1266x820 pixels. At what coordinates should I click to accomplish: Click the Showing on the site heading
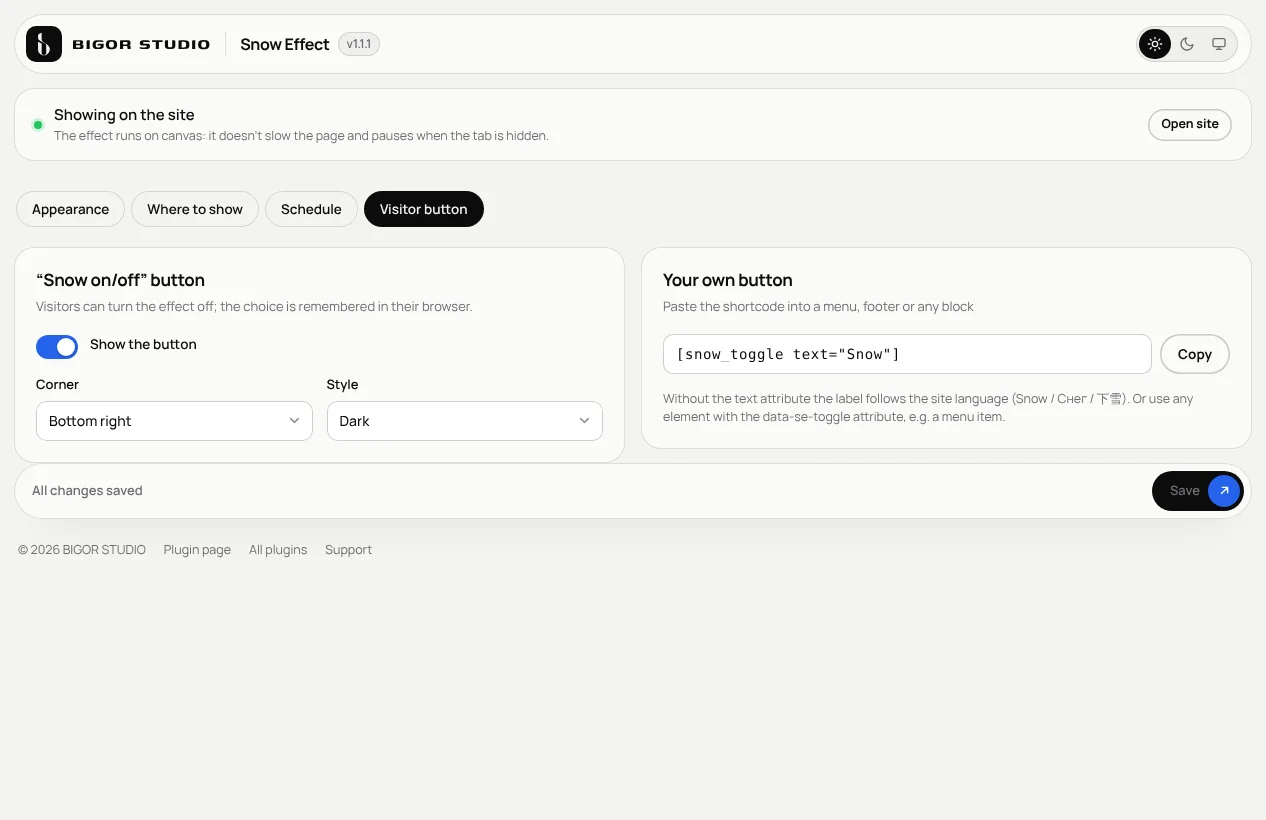124,115
